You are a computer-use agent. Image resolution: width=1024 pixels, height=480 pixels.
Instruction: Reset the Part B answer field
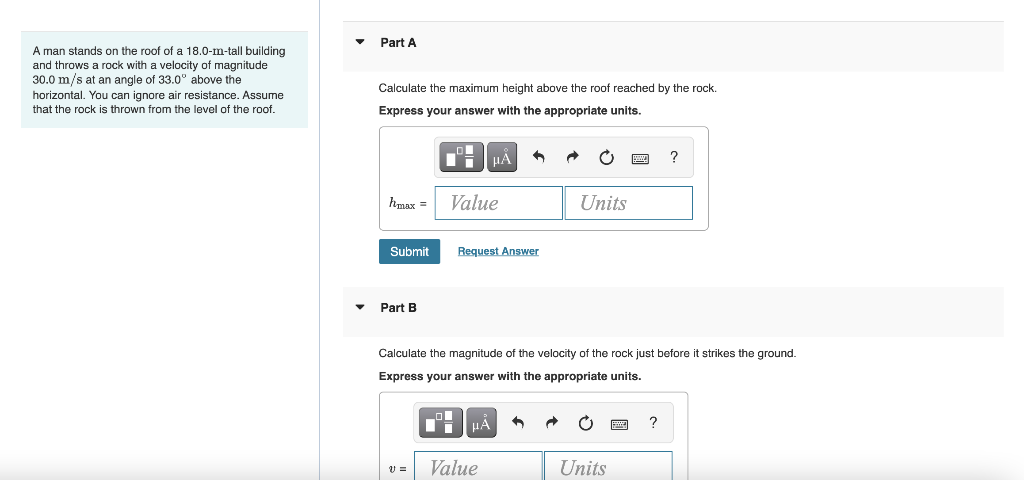point(586,423)
